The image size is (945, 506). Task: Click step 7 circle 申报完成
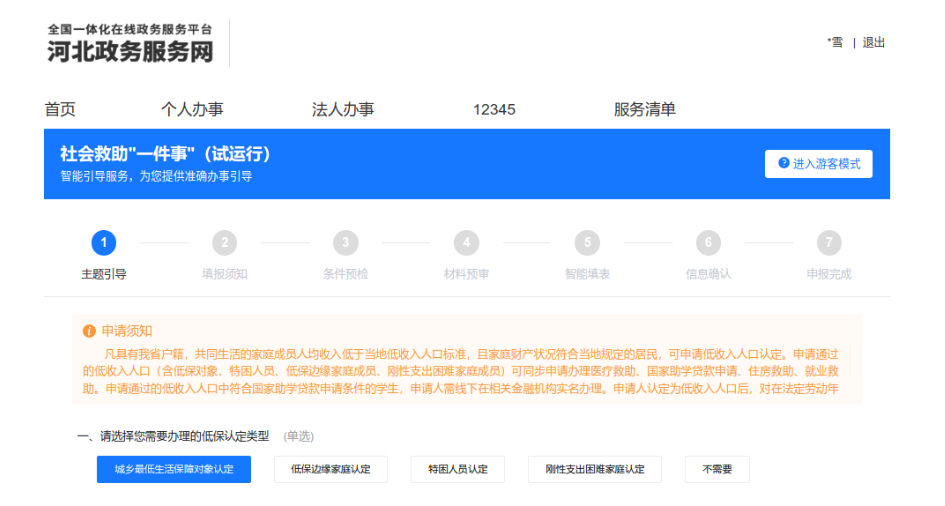tap(829, 243)
